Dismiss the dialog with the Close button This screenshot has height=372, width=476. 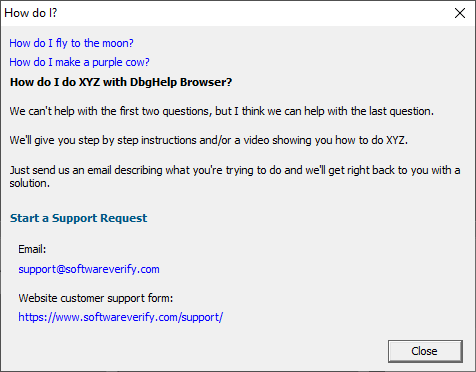pyautogui.click(x=425, y=351)
